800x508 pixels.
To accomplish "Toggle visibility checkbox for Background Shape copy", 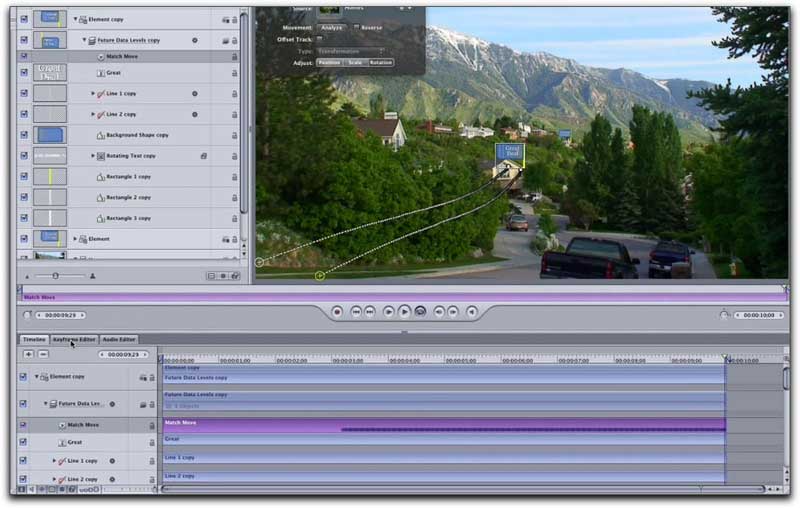I will point(24,135).
